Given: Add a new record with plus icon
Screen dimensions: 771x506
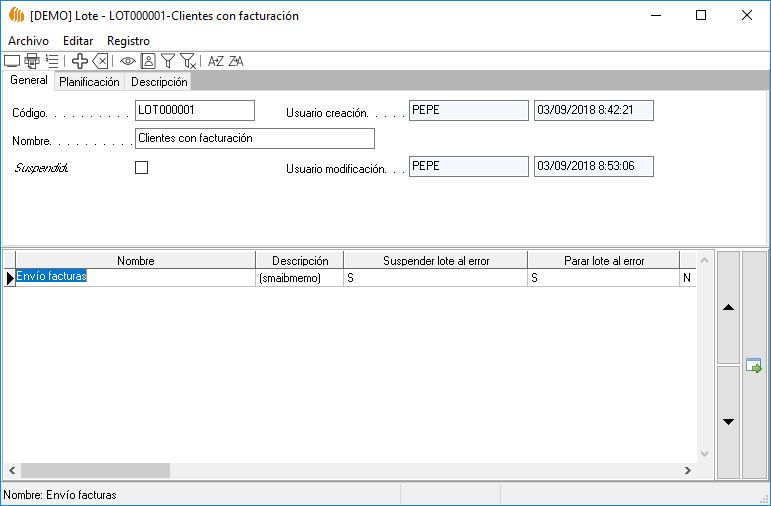Looking at the screenshot, I should coord(80,61).
